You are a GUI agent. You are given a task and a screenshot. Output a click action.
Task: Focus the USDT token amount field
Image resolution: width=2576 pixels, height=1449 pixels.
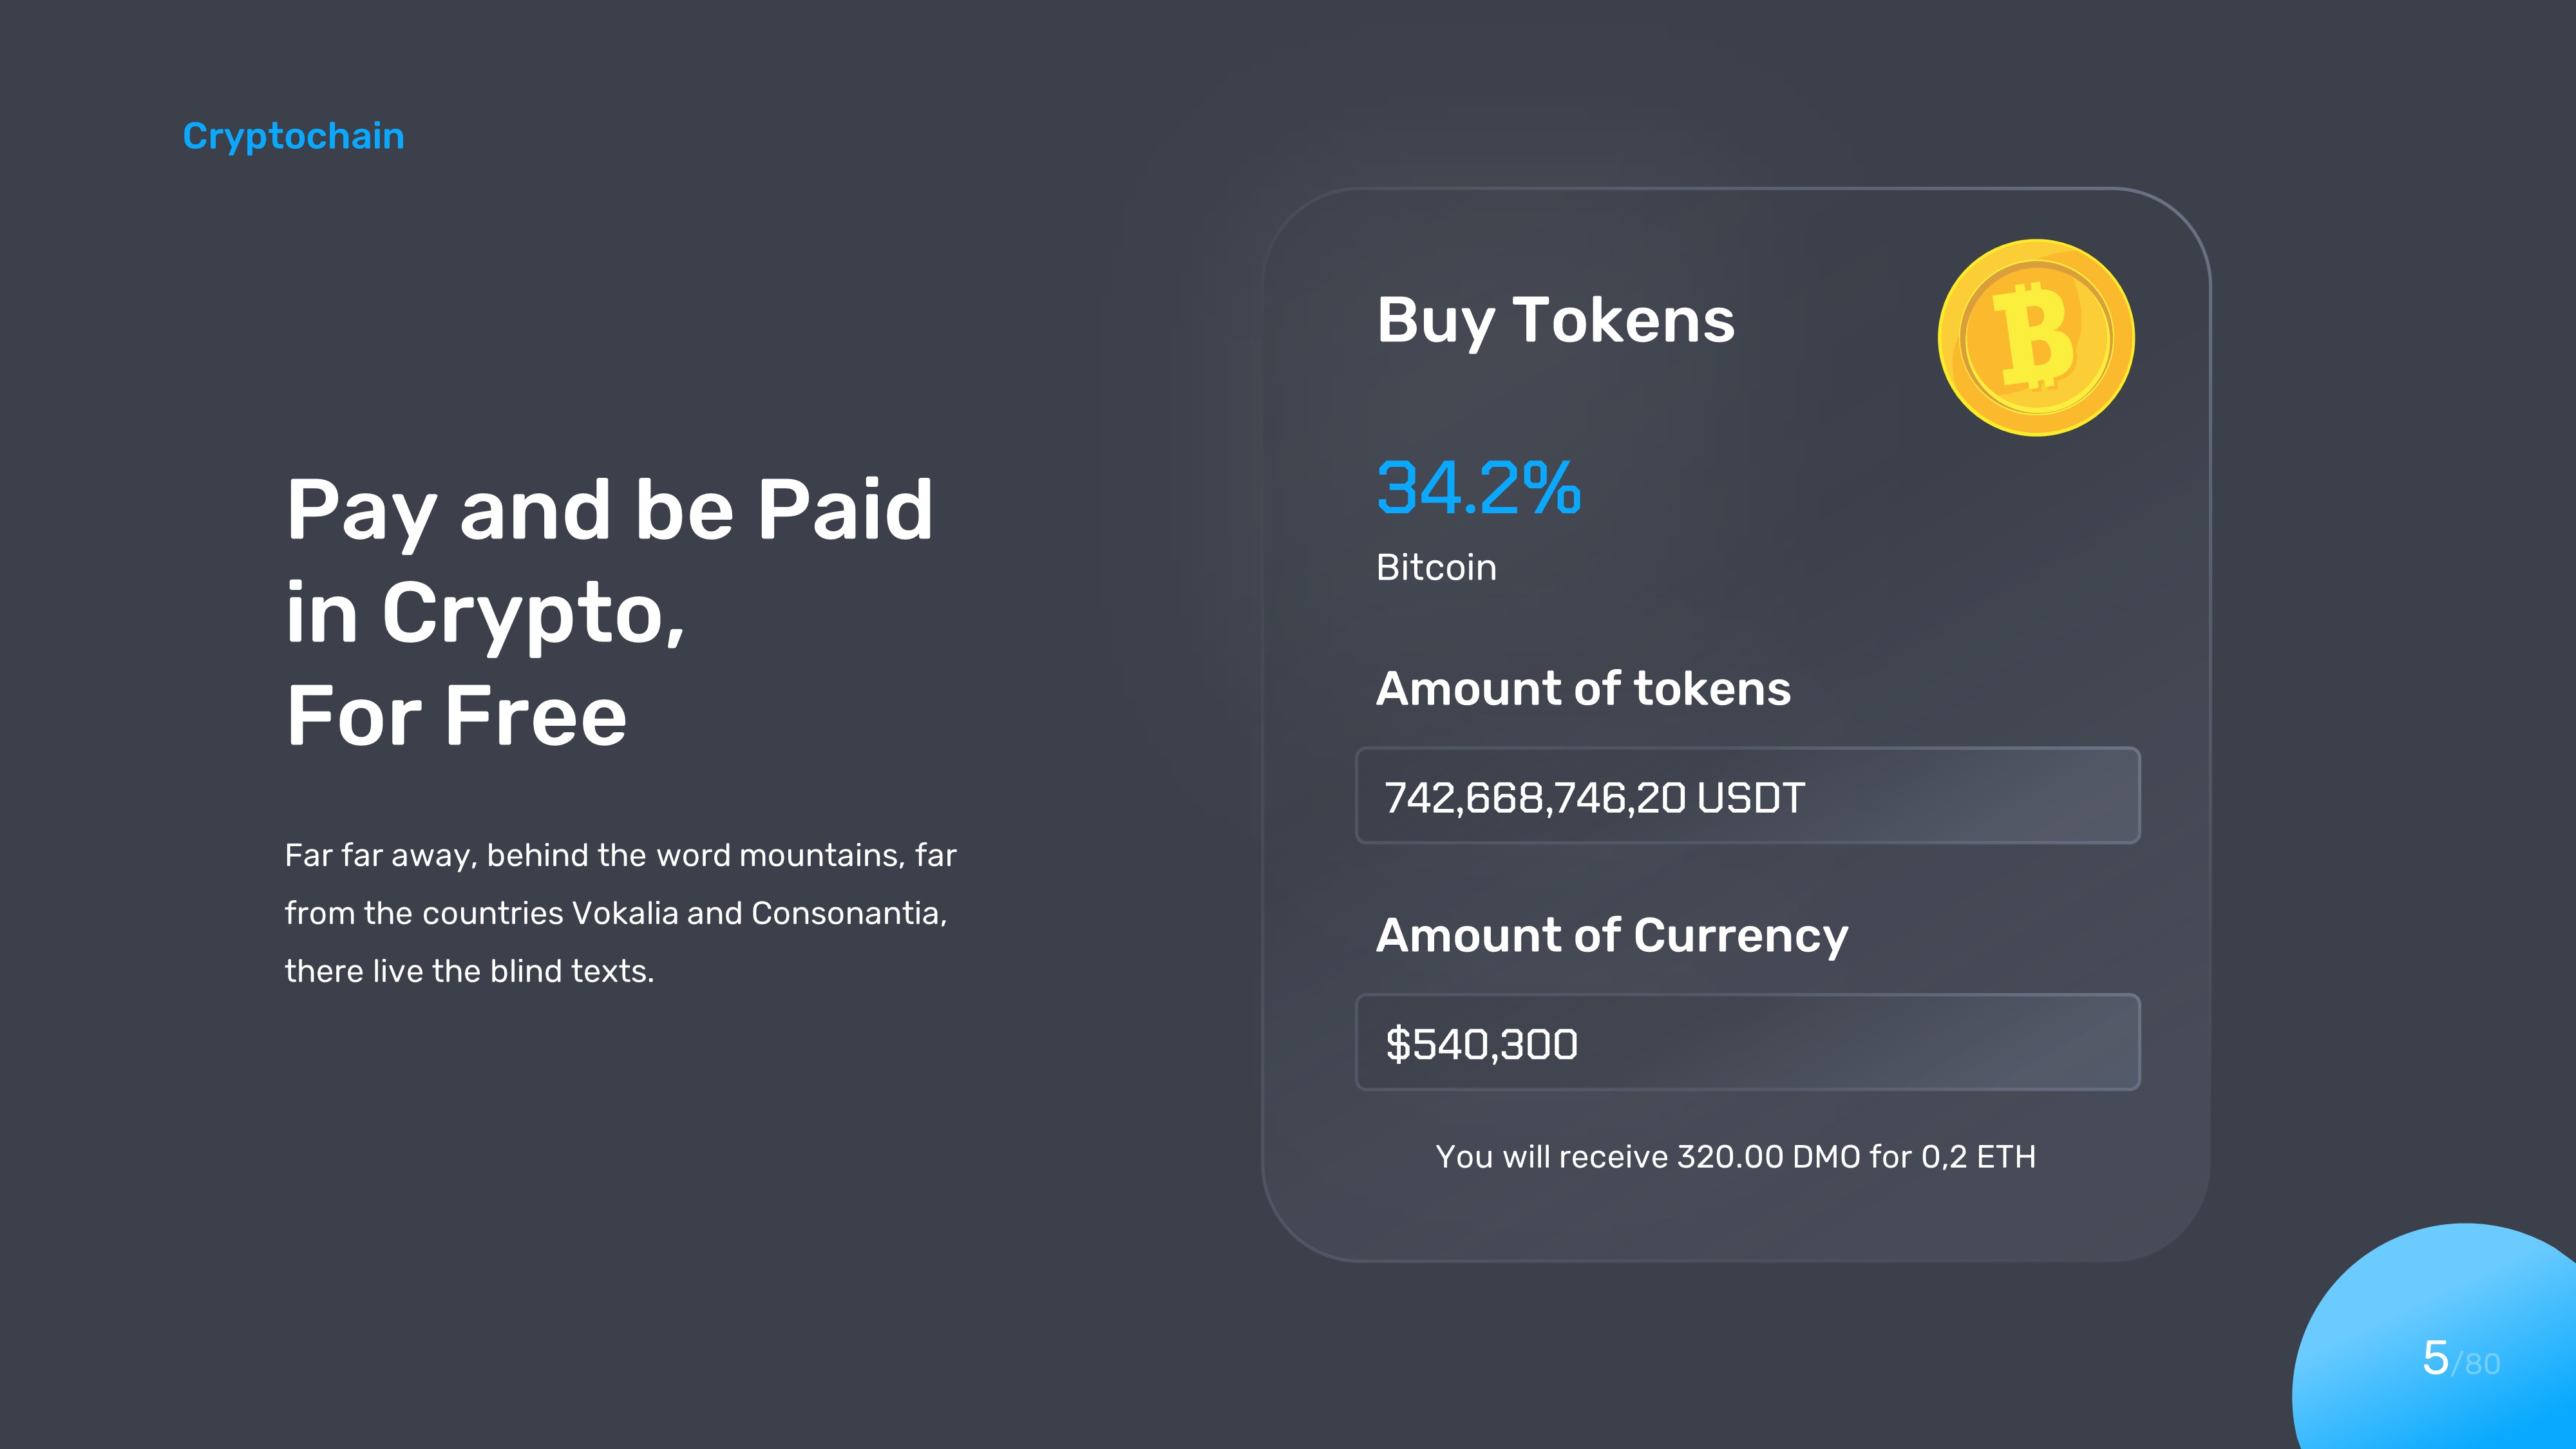pos(1747,796)
